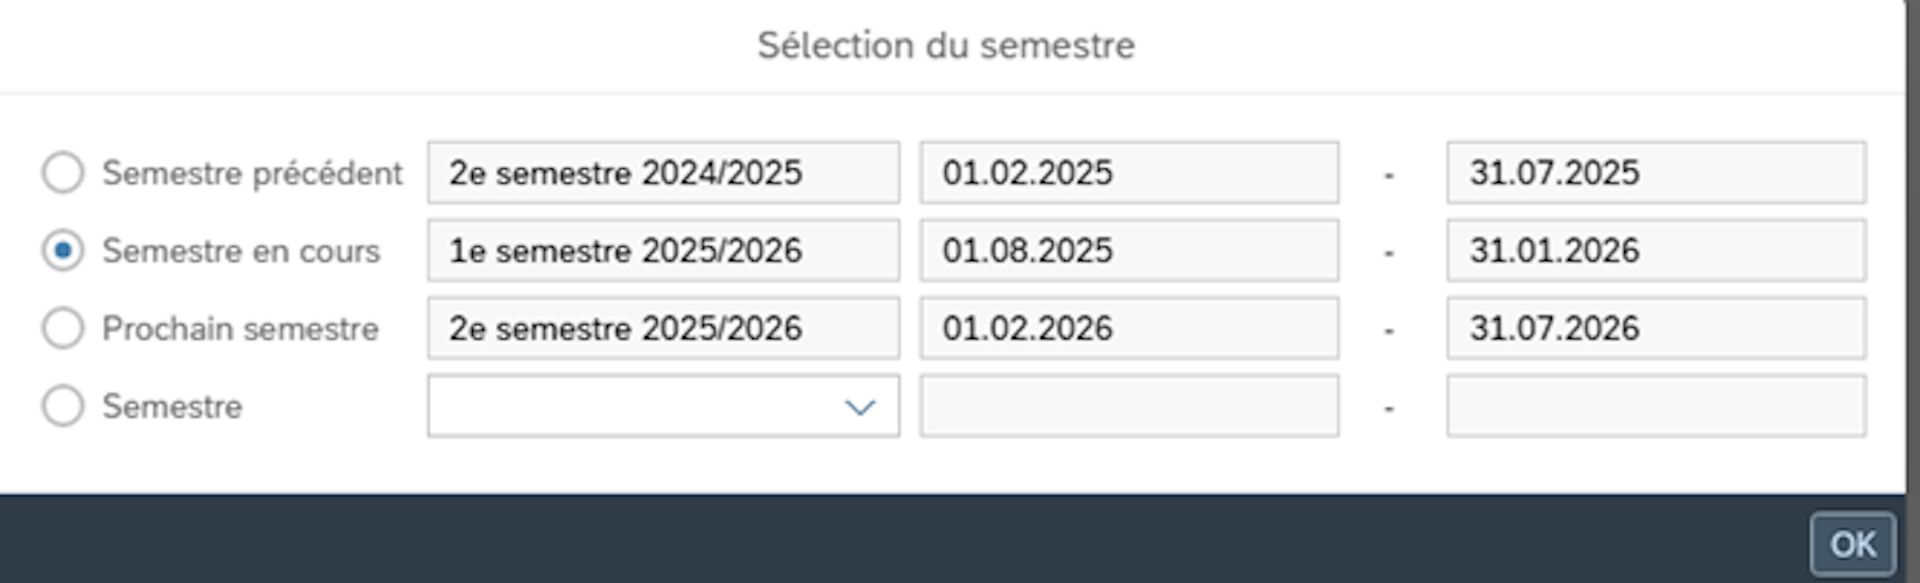This screenshot has height=583, width=1920.
Task: Click the empty custom semester start date field
Action: [x=1129, y=406]
